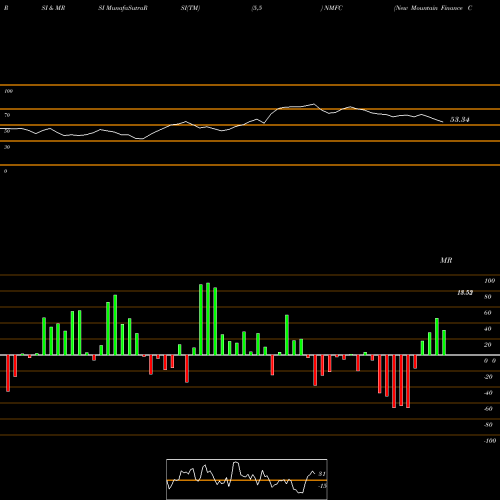The height and width of the screenshot is (500, 500).
Task: Click the leftmost red MR bar
Action: 8,373
